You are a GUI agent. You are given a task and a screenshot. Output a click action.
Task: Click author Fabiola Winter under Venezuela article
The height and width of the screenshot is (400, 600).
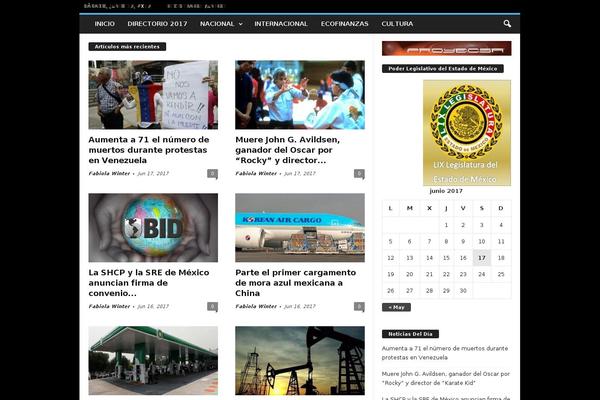[109, 173]
